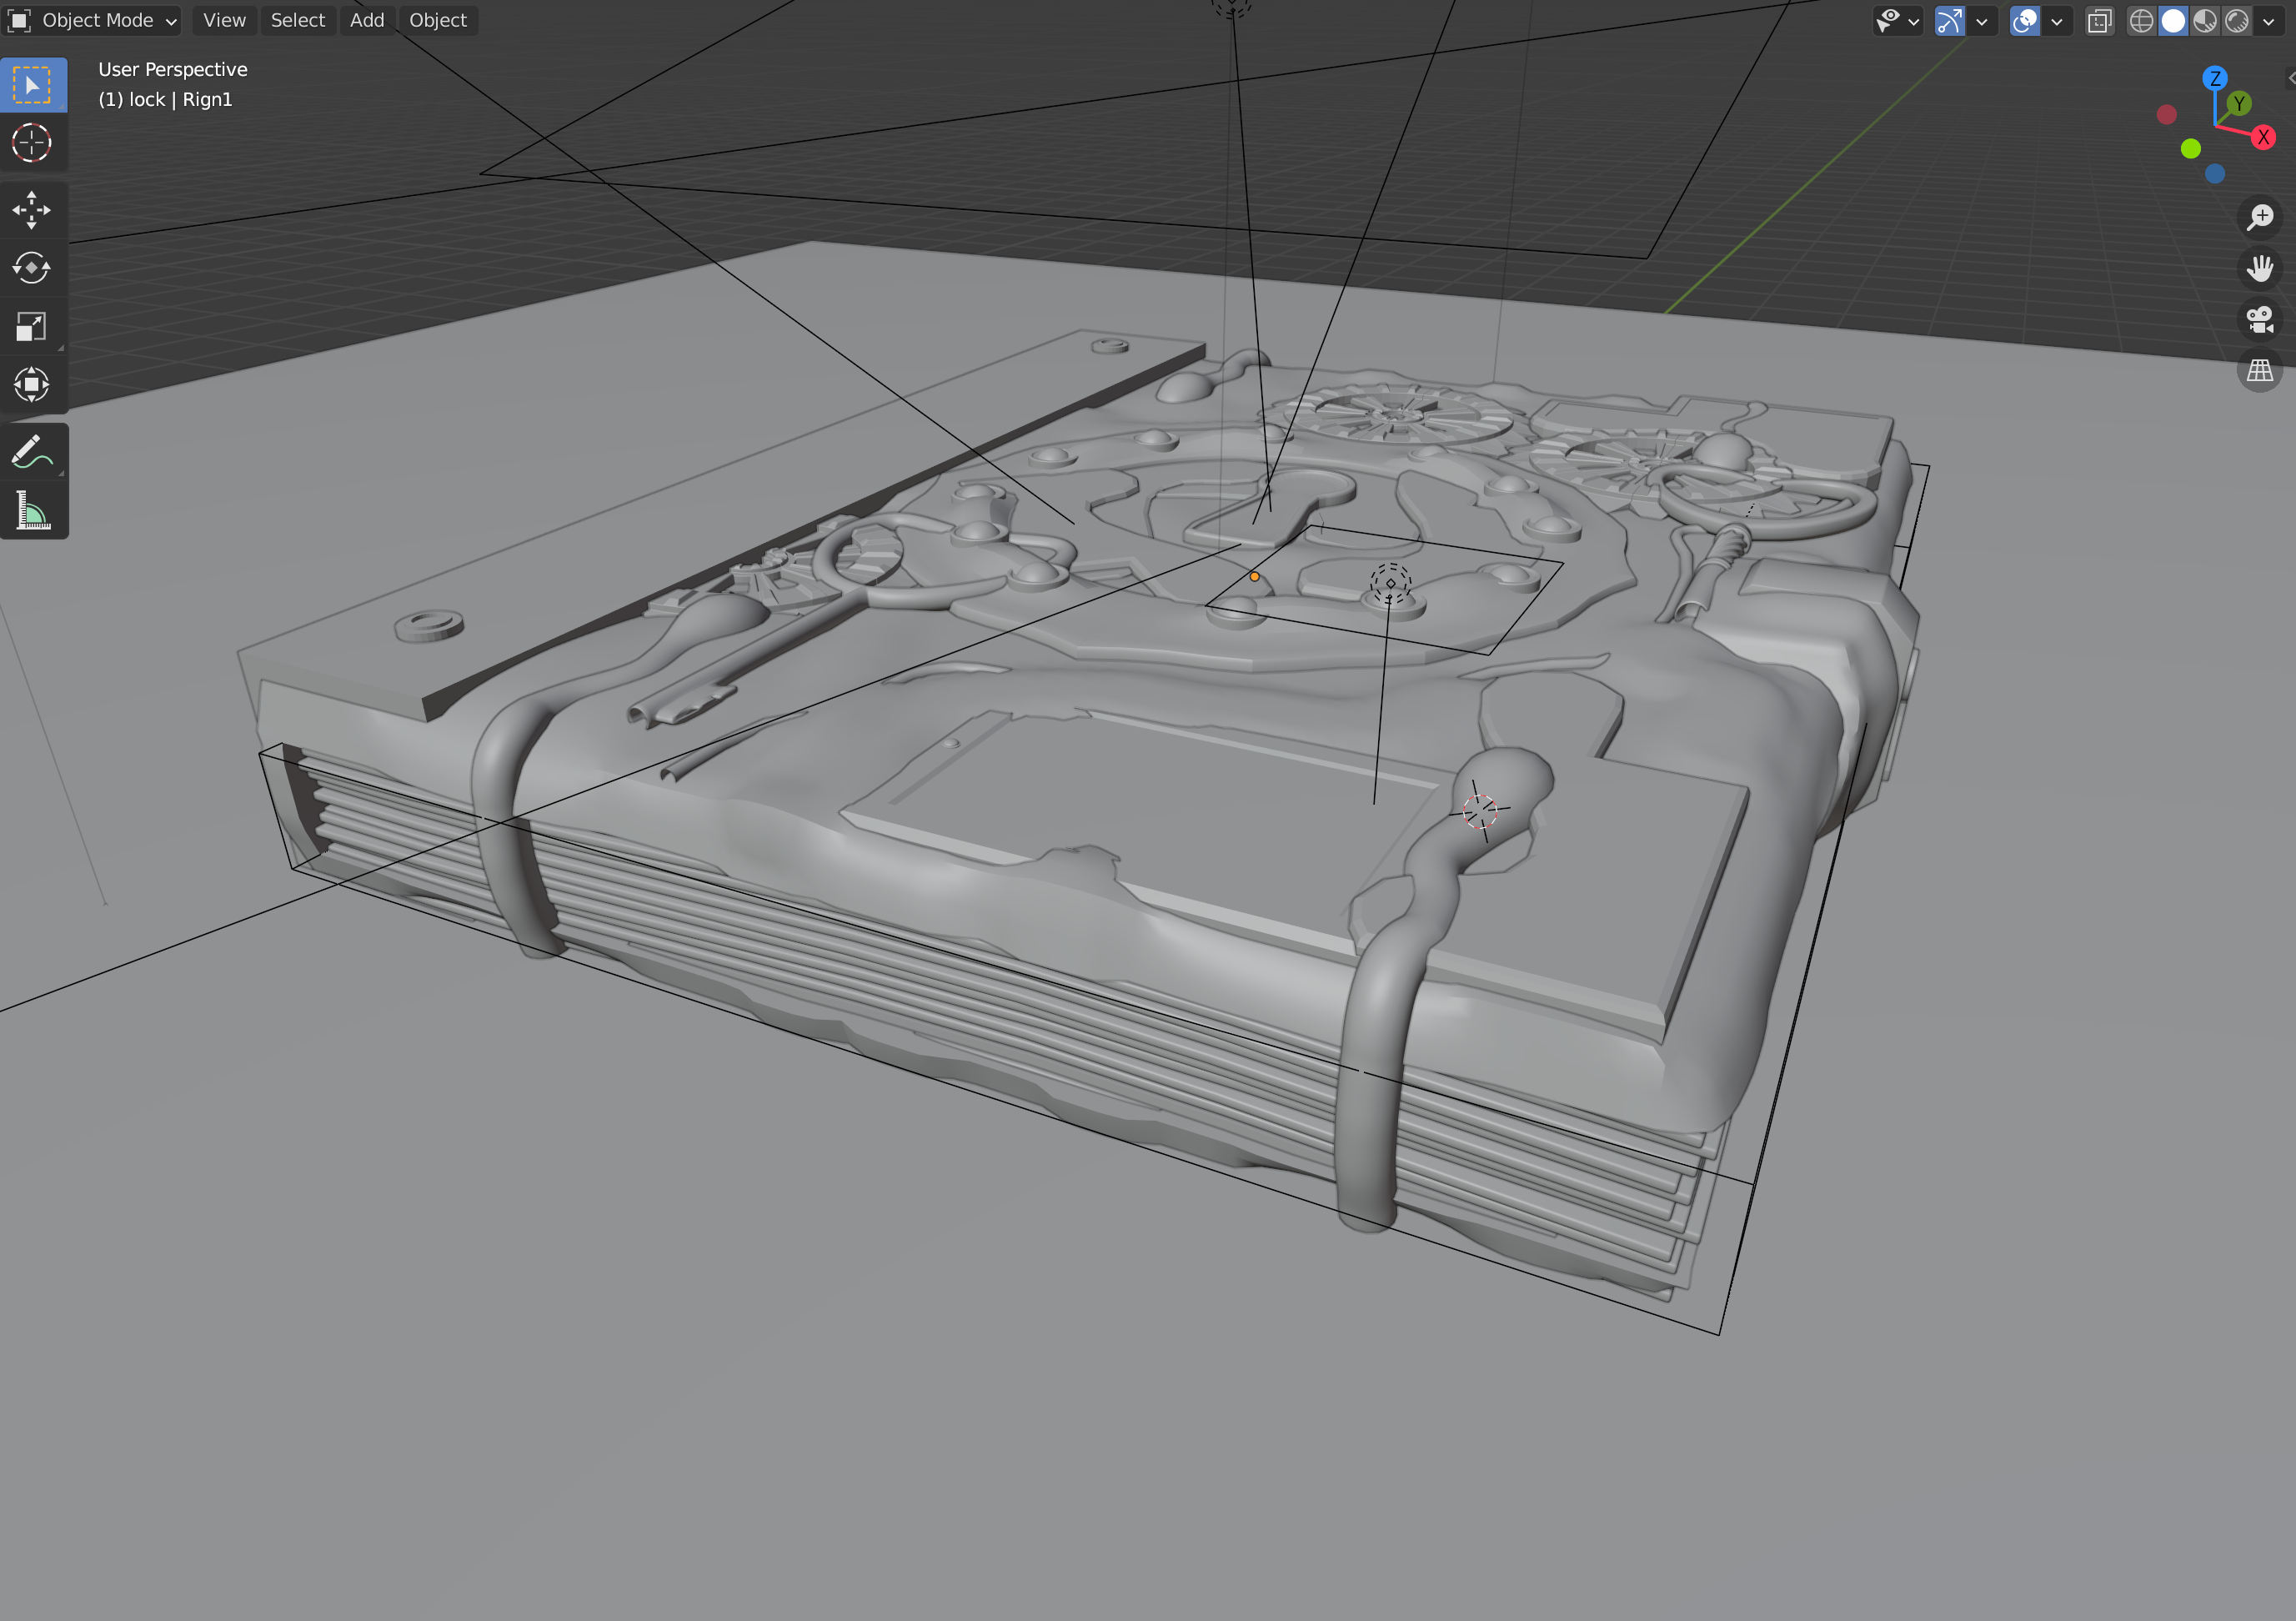The image size is (2296, 1621).
Task: Select the Annotate tool
Action: click(32, 452)
